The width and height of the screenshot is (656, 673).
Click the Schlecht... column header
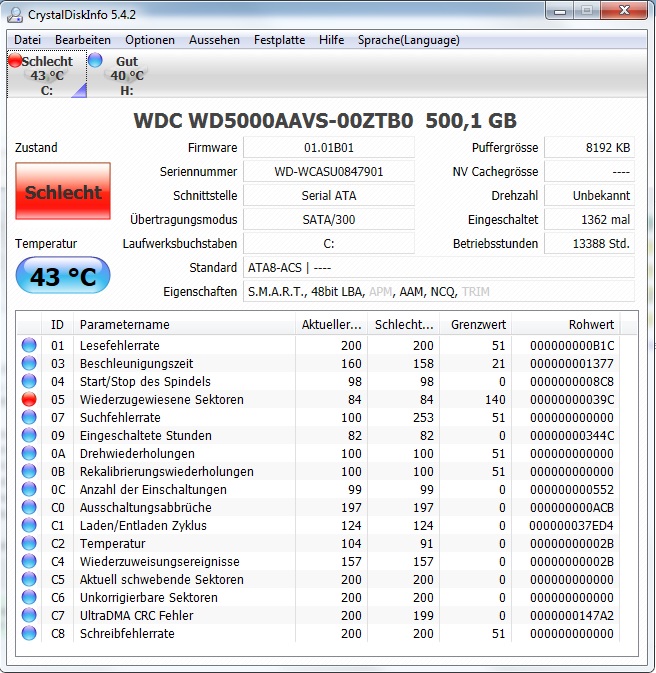click(403, 324)
